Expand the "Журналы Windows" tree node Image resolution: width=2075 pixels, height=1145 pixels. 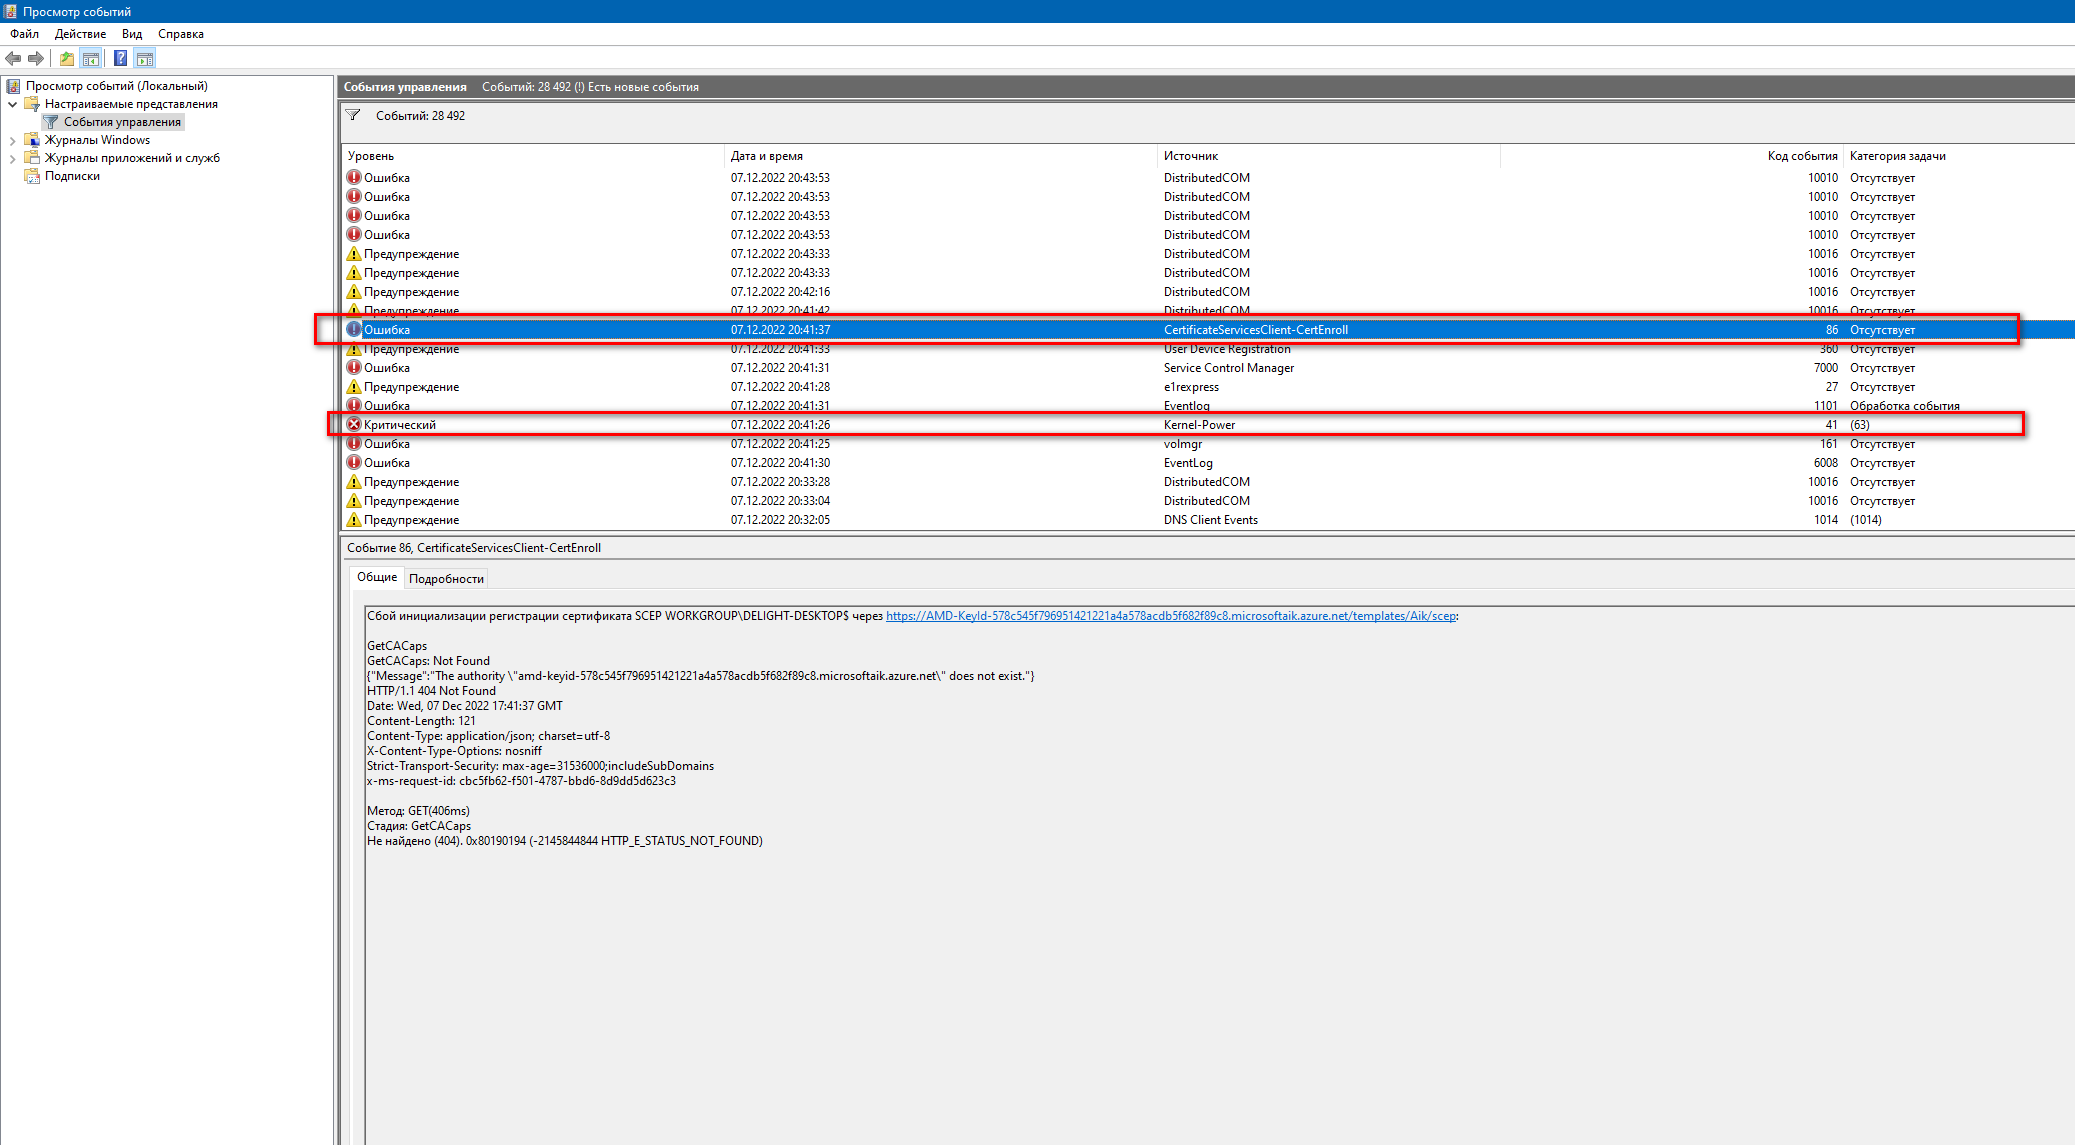(12, 140)
